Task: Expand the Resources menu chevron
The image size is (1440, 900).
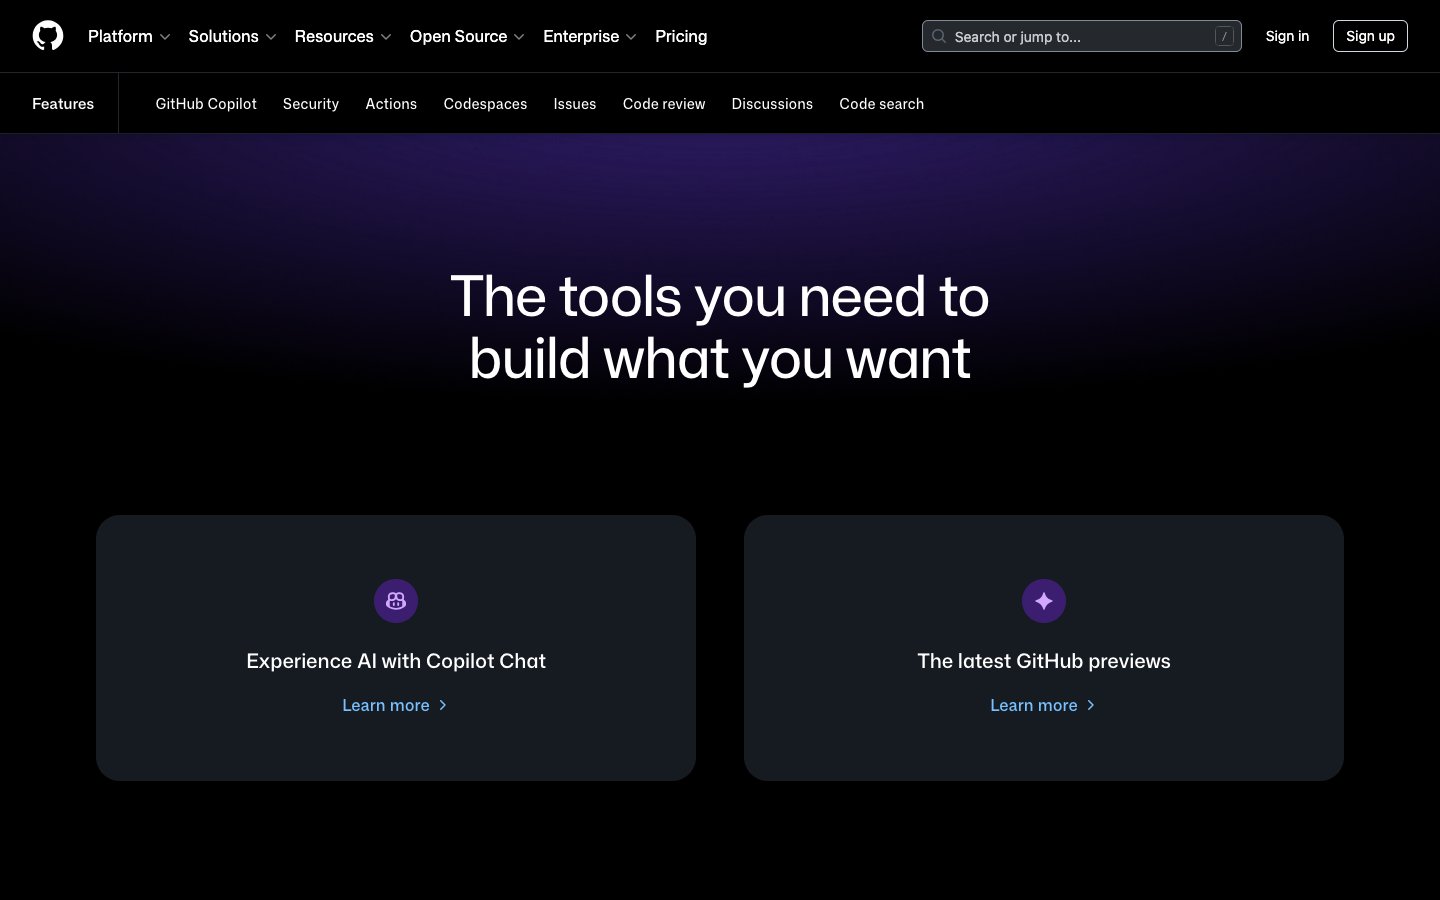Action: point(387,37)
